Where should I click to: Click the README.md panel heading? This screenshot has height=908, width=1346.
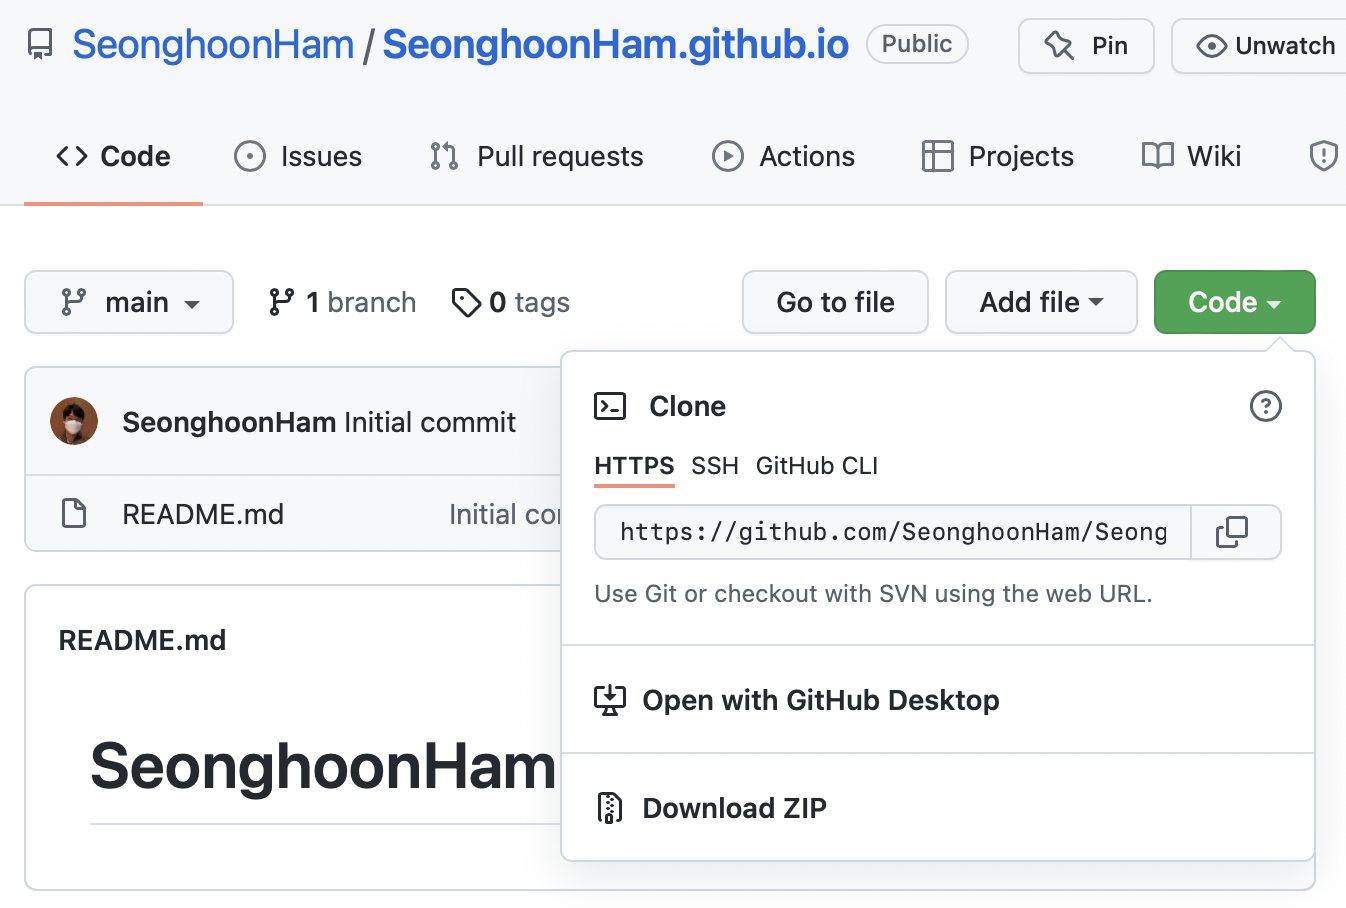[142, 640]
